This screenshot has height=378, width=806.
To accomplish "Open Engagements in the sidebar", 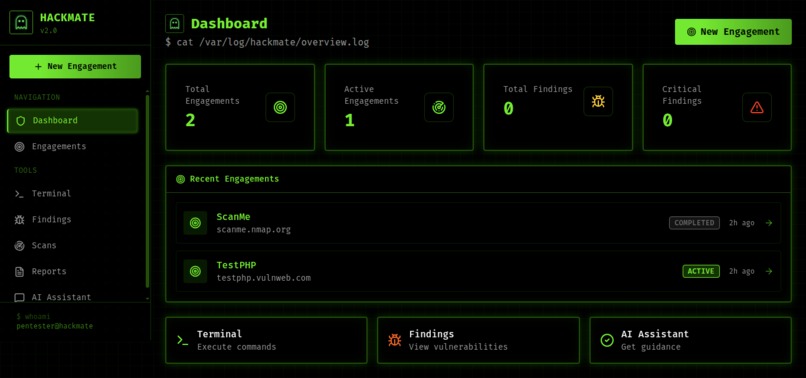I will tap(72, 147).
